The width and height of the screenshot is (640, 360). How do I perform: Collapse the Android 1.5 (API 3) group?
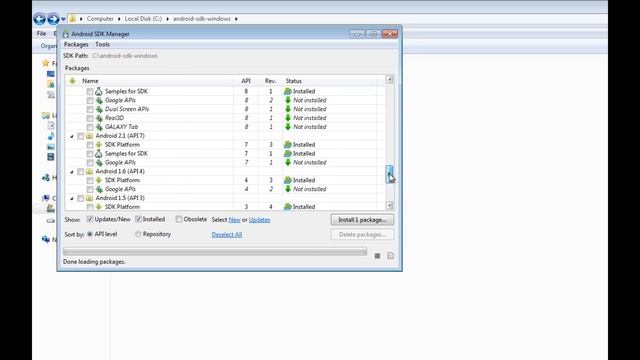pos(72,198)
